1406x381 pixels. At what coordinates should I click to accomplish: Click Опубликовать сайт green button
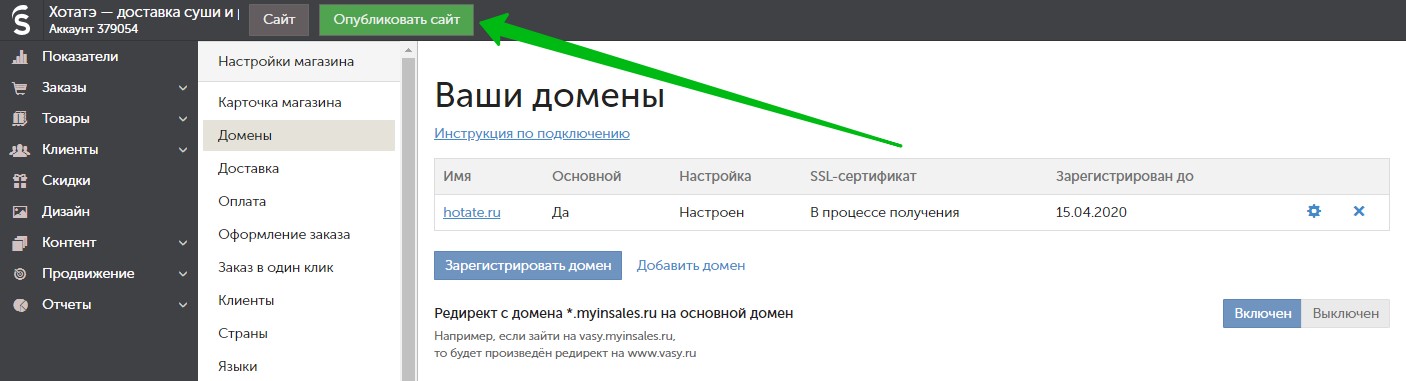coord(397,20)
